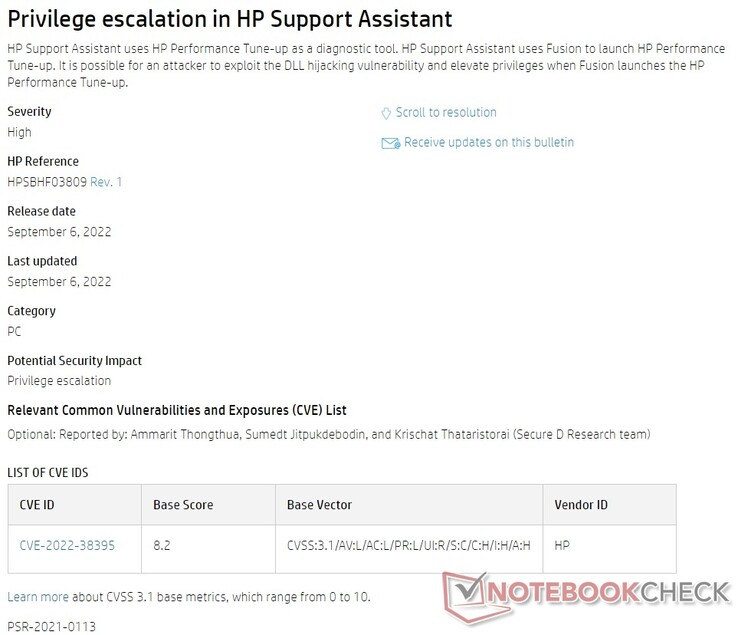Image resolution: width=738 pixels, height=635 pixels.
Task: Click the Base Score column header
Action: (208, 505)
